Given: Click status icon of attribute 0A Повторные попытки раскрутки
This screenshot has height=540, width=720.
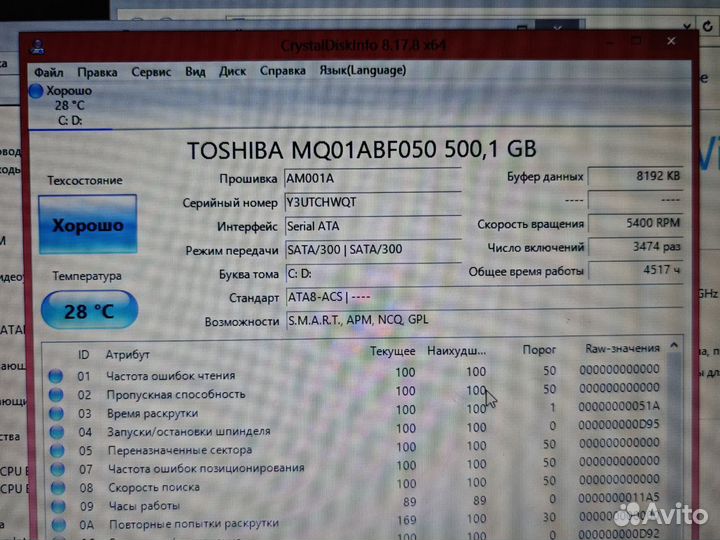Looking at the screenshot, I should pos(59,524).
